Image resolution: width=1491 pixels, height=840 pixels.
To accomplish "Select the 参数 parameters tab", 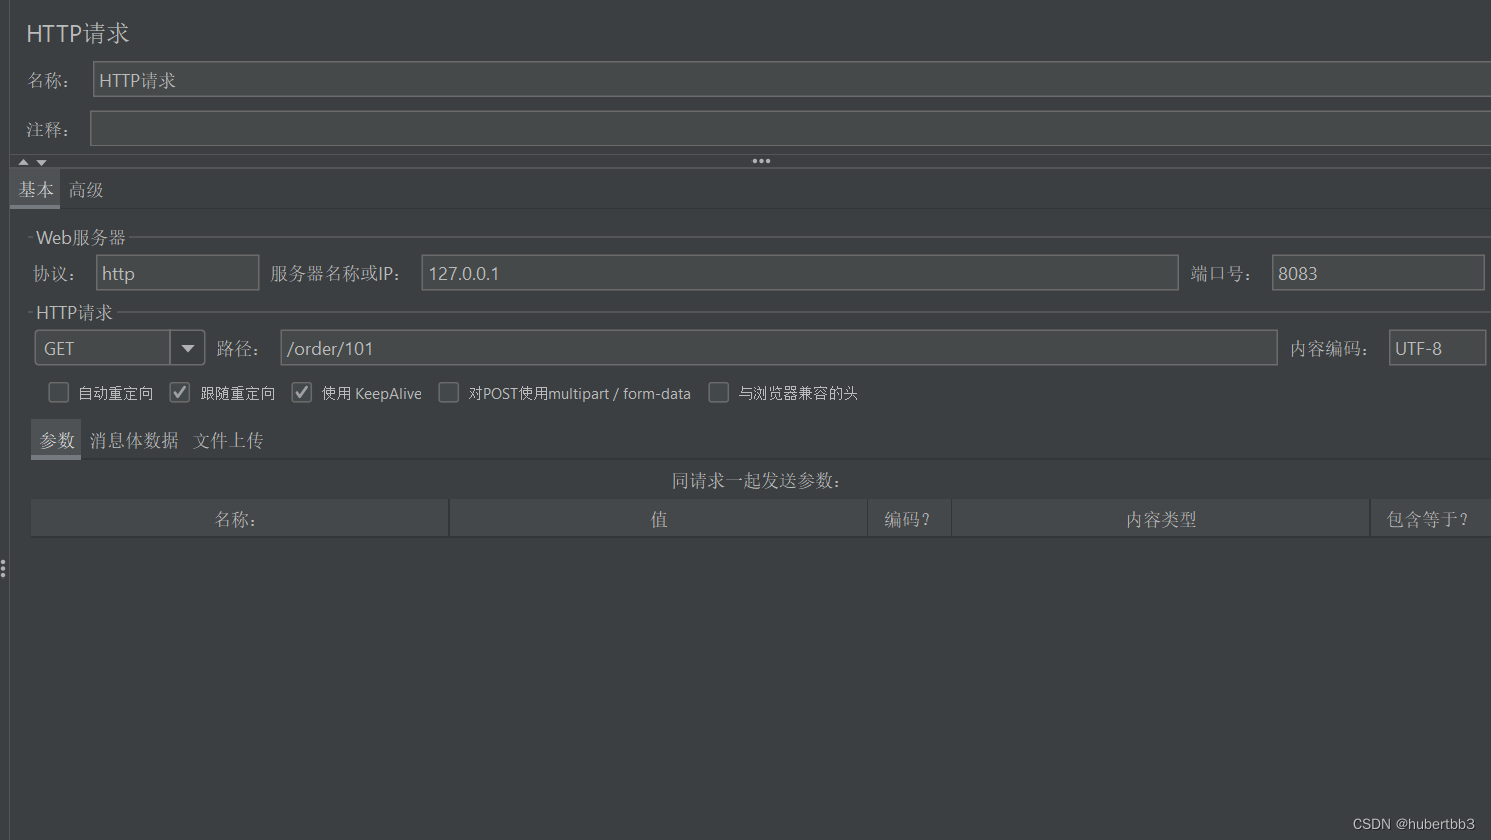I will click(x=57, y=440).
